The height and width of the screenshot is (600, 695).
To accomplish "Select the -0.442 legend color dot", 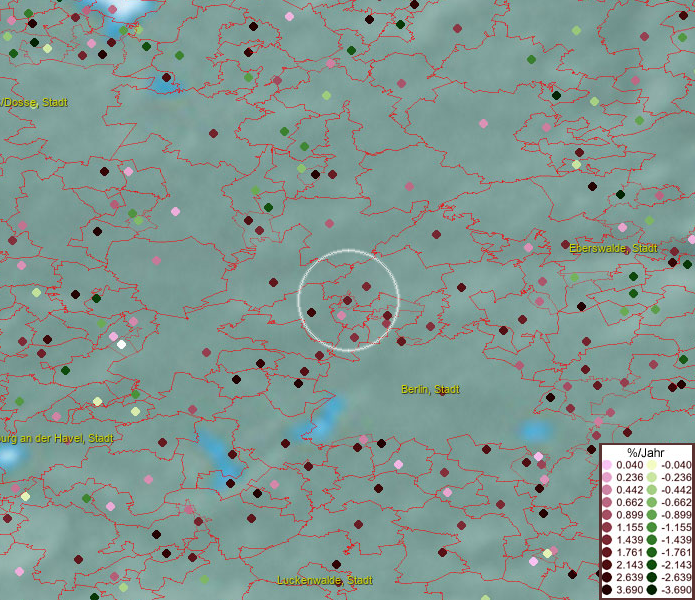I will pyautogui.click(x=652, y=490).
